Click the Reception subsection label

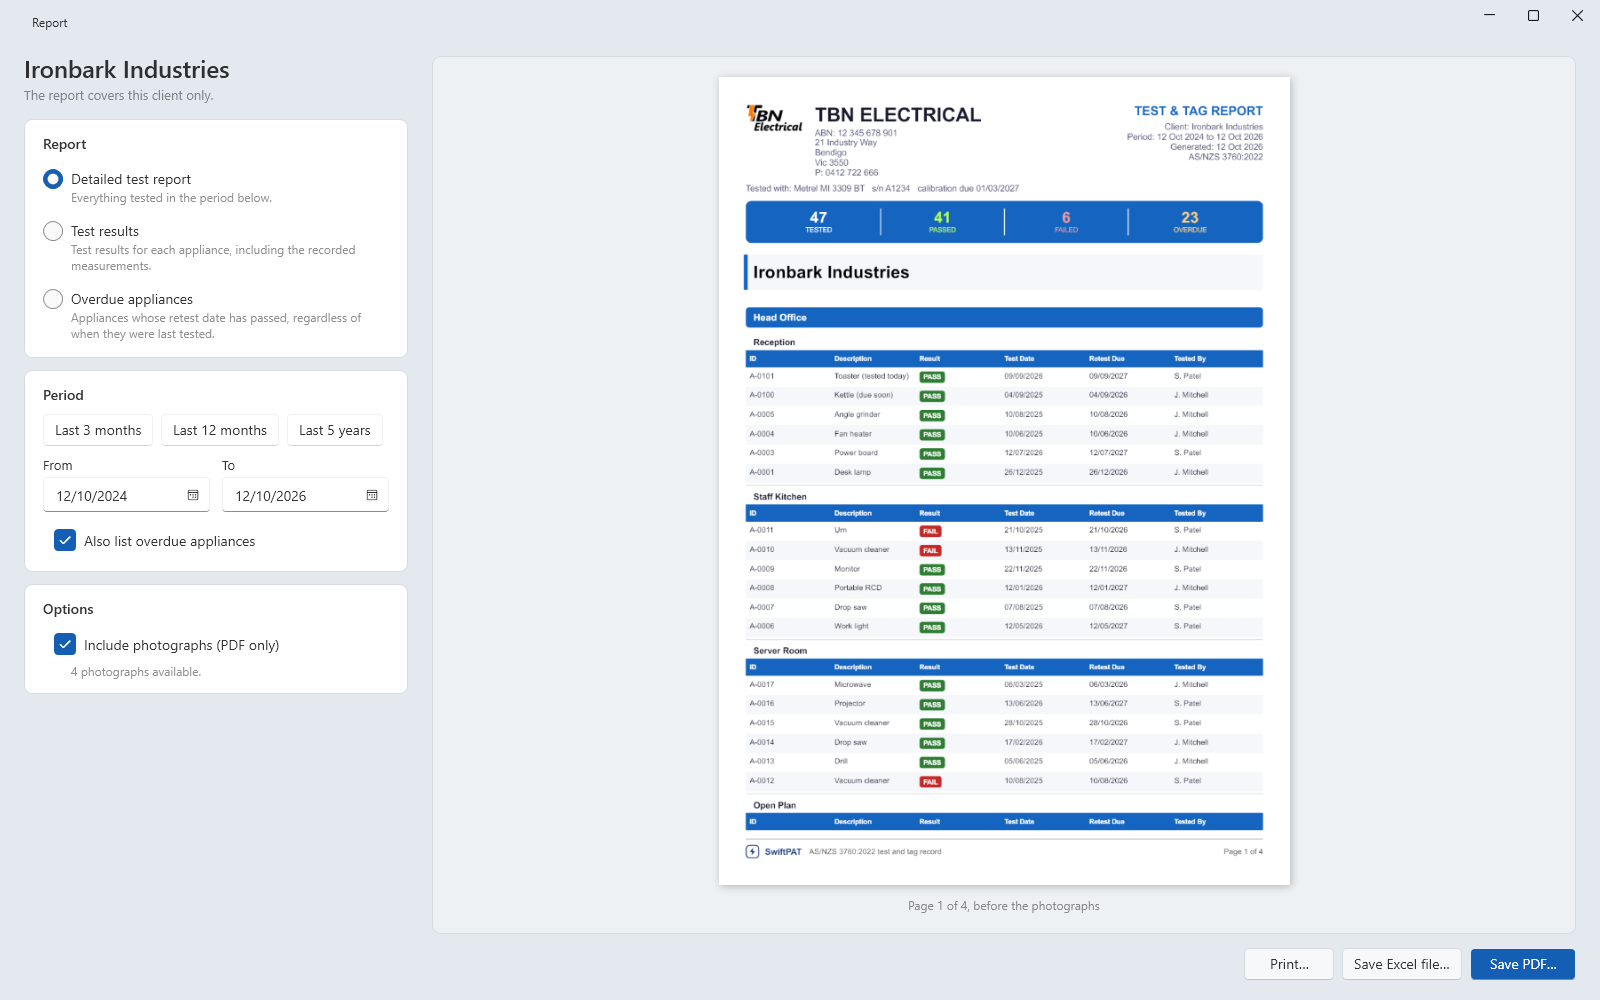click(774, 342)
